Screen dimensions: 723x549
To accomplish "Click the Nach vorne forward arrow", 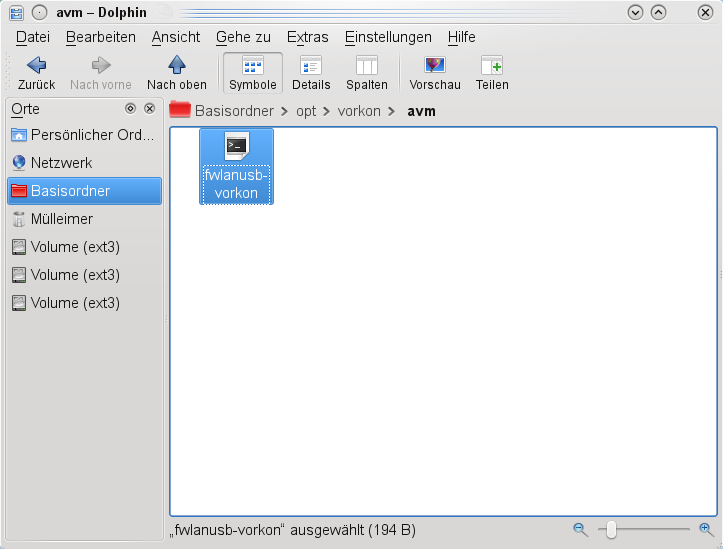I will (101, 73).
